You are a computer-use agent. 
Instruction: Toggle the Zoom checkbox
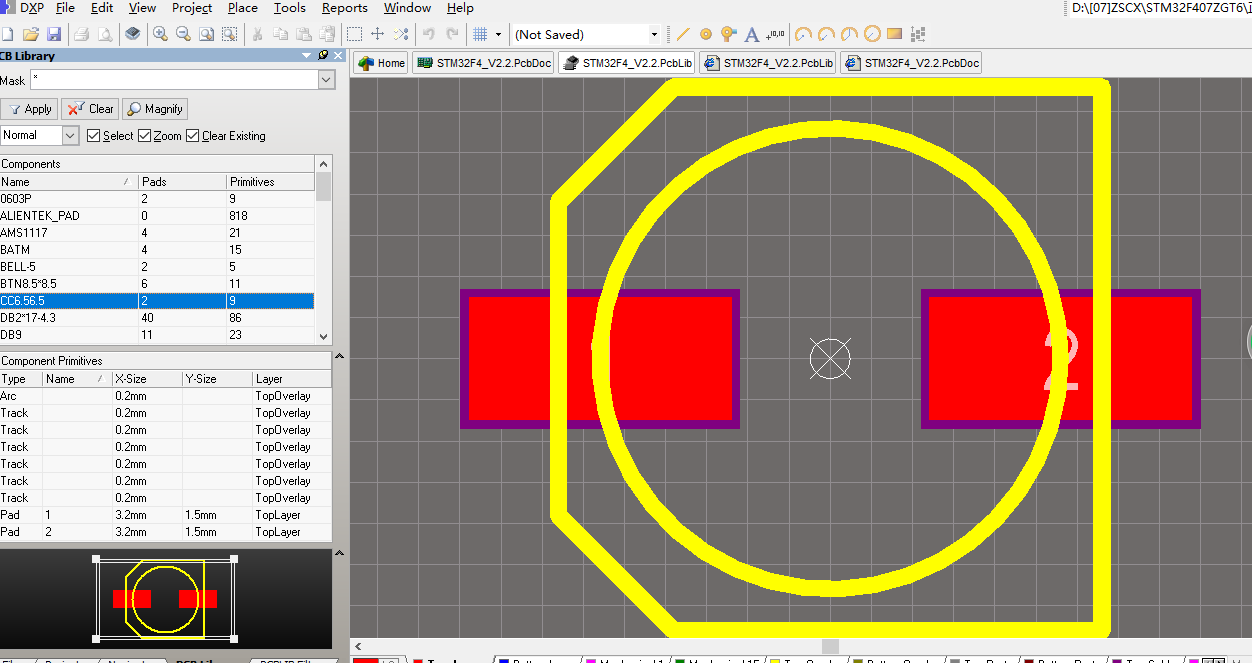click(144, 136)
